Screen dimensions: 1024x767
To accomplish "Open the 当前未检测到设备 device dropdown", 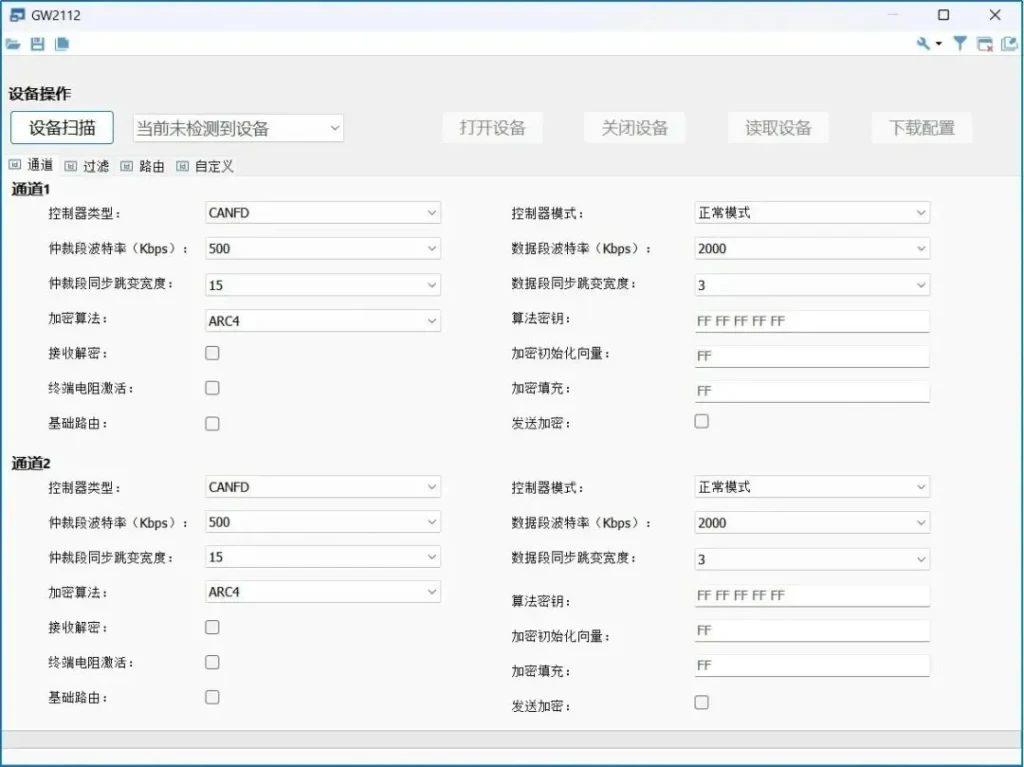I will pyautogui.click(x=238, y=128).
